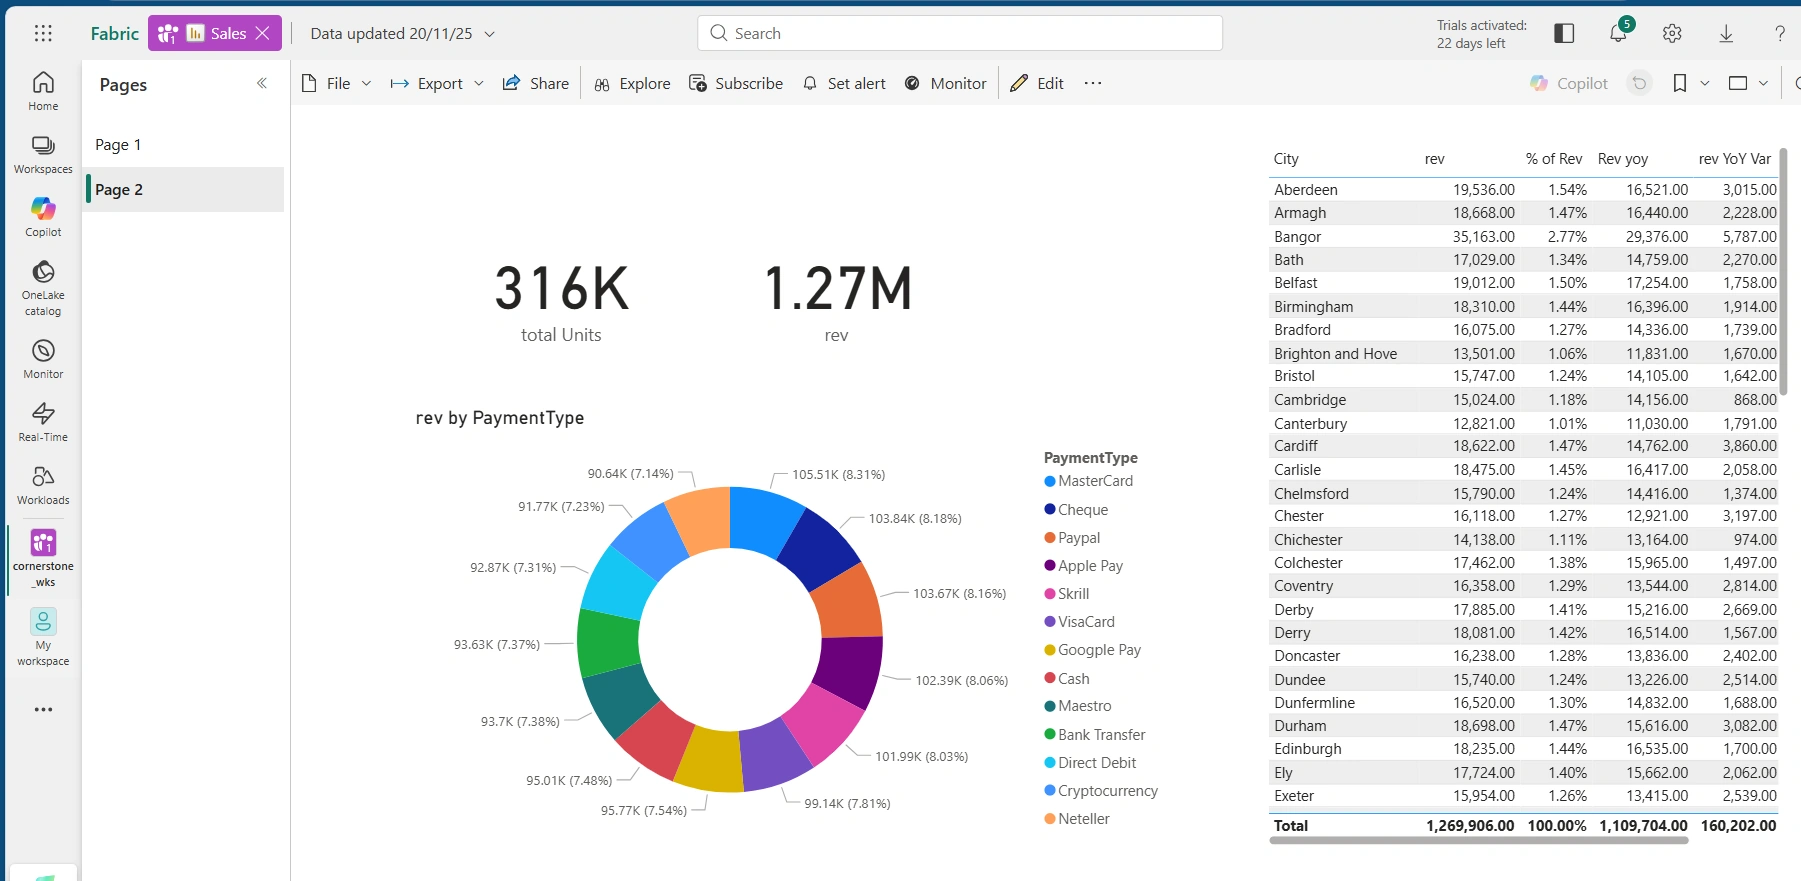The width and height of the screenshot is (1801, 881).
Task: Click into the Search field
Action: pos(960,33)
